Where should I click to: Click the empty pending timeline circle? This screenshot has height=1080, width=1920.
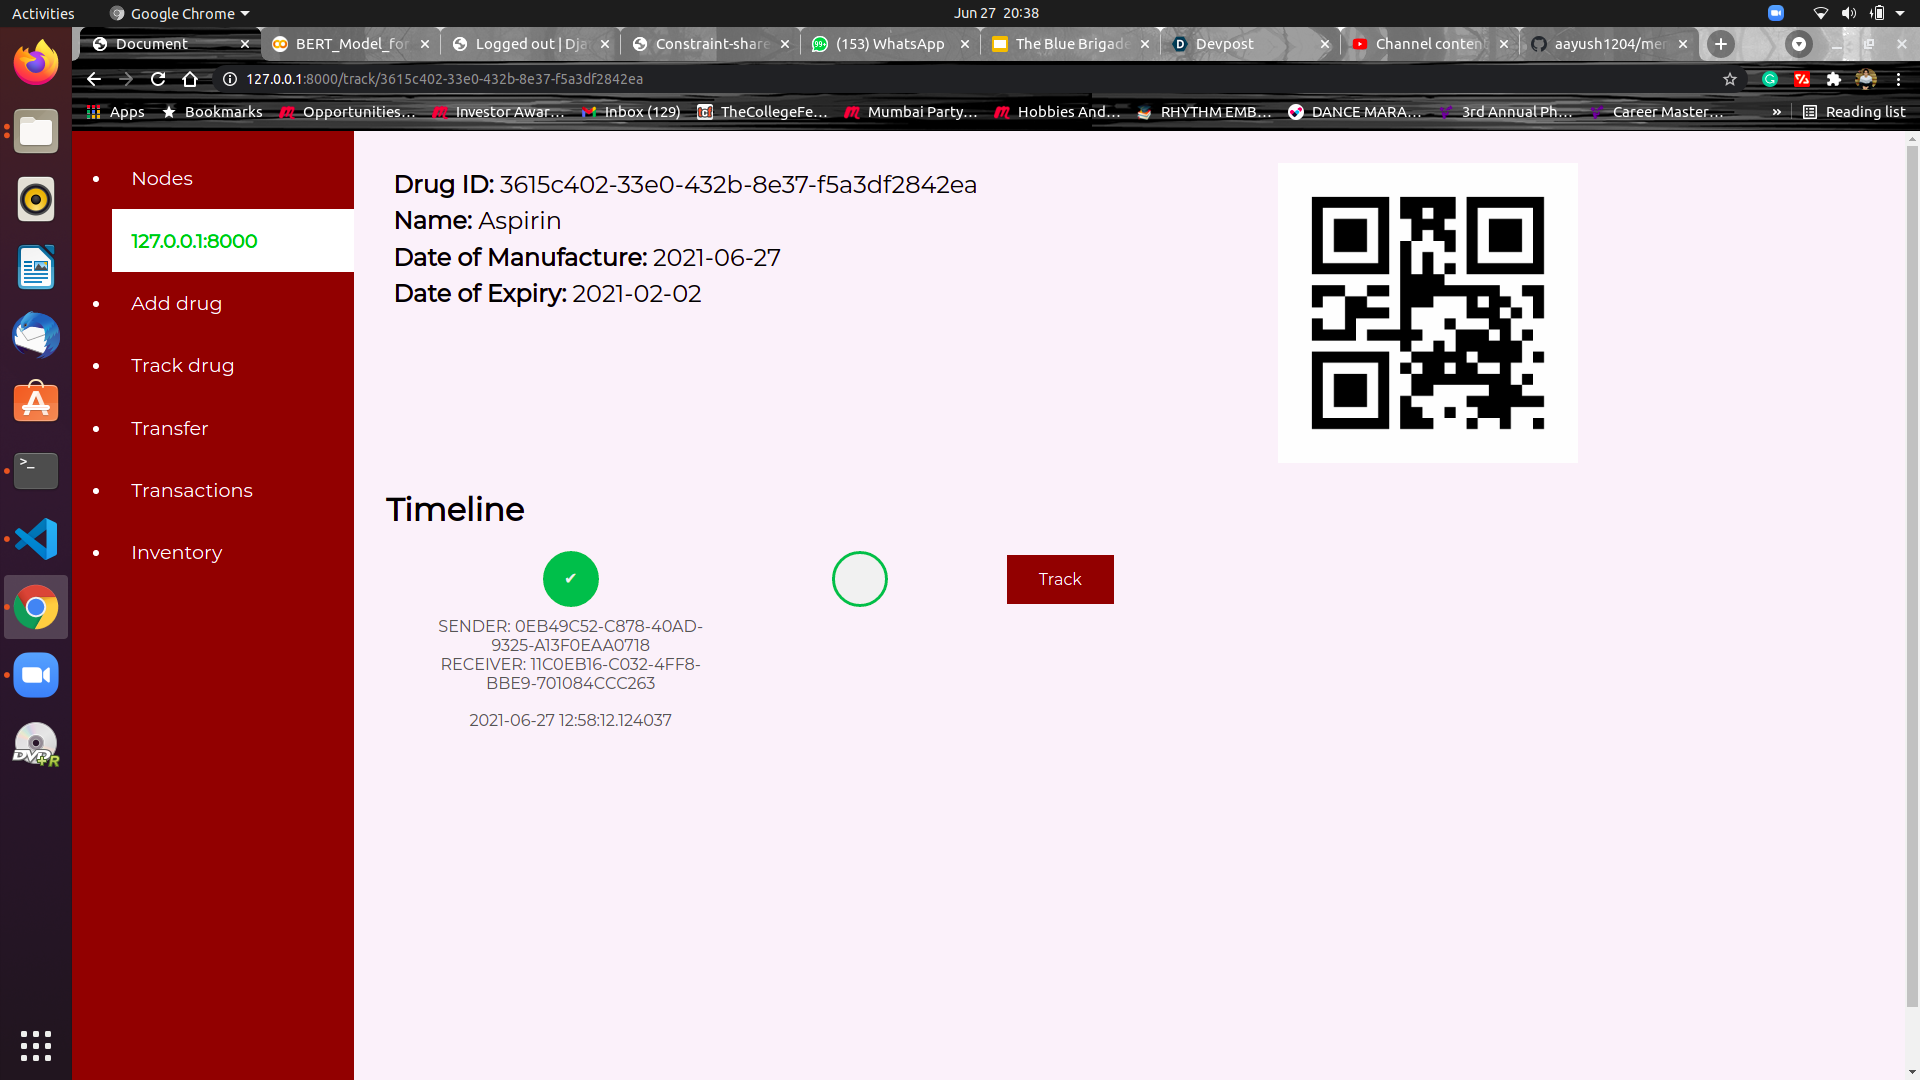click(859, 579)
